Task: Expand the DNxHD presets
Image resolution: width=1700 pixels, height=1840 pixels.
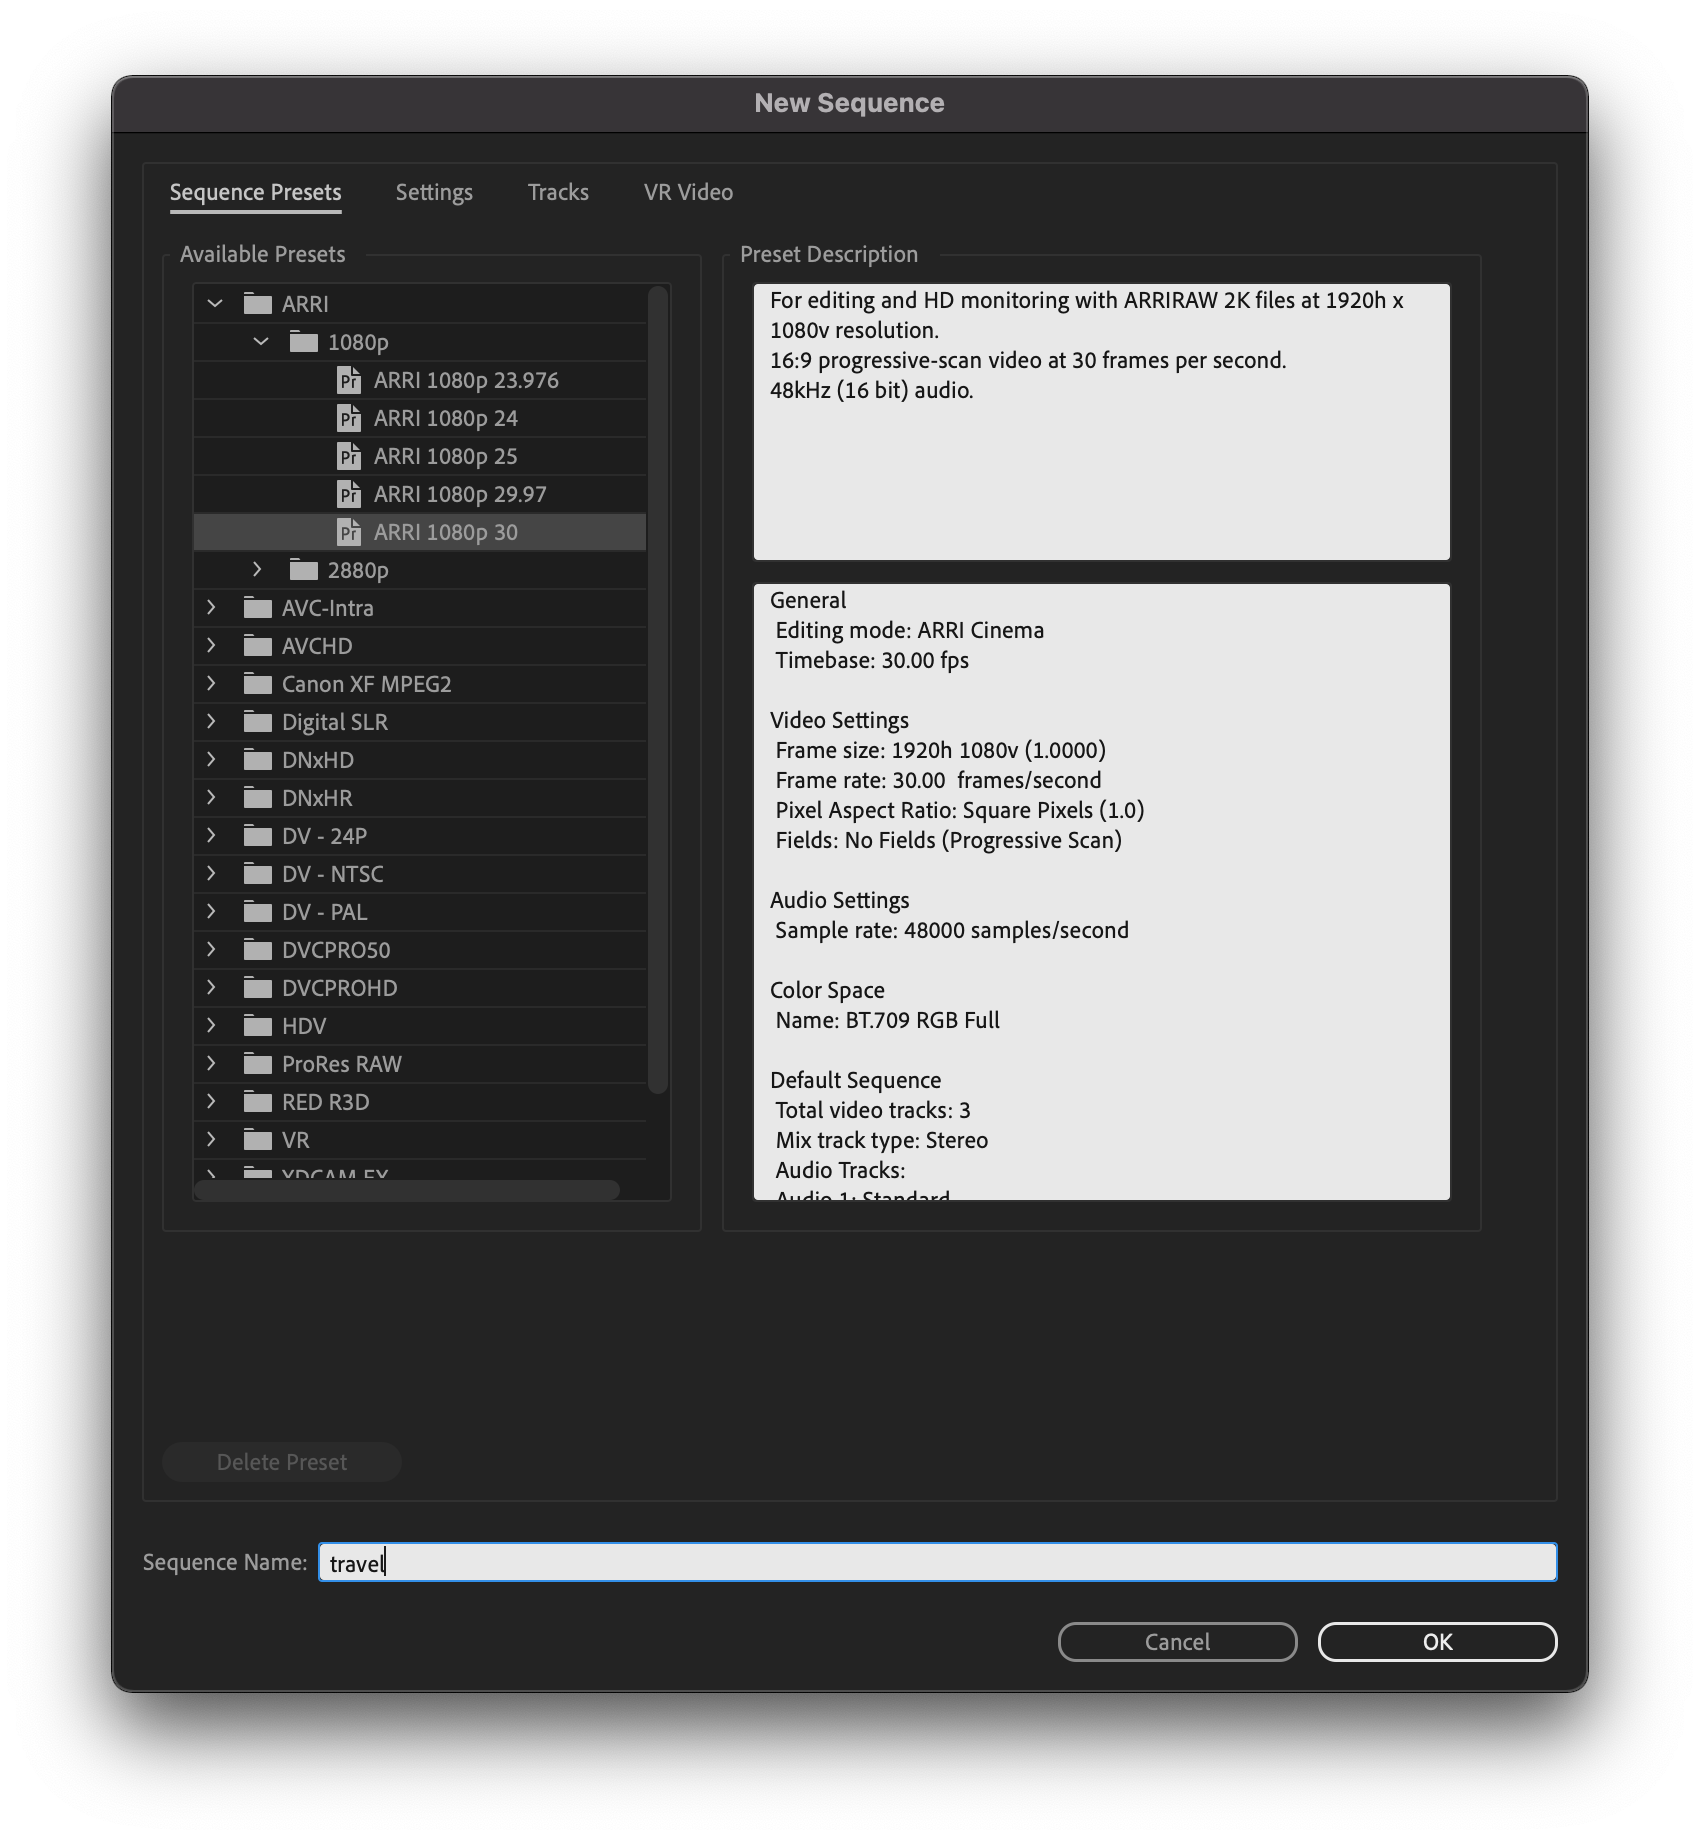Action: (211, 759)
